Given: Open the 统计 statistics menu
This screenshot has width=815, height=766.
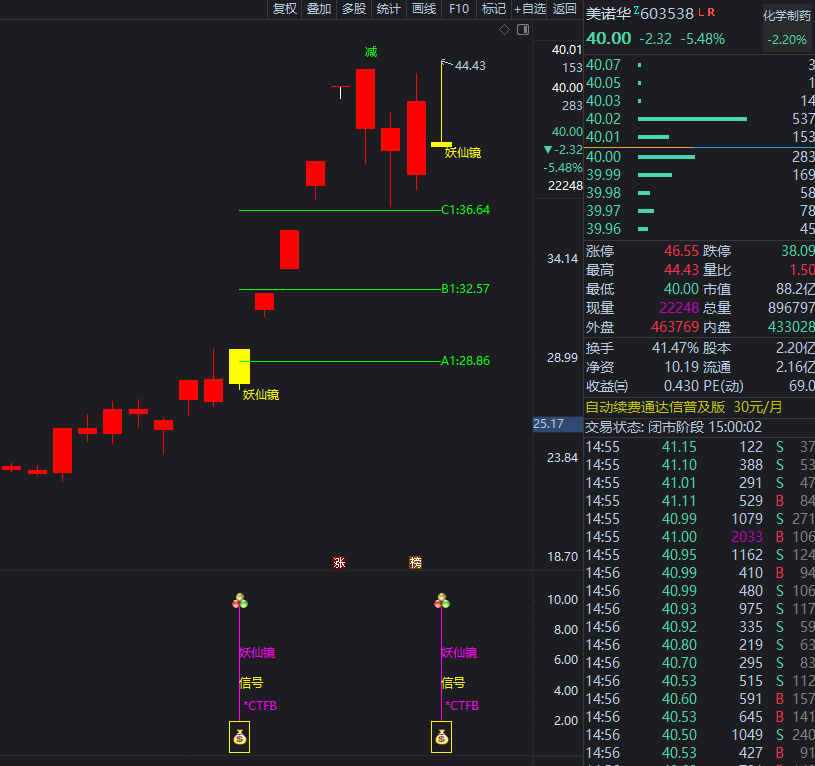Looking at the screenshot, I should pos(389,9).
